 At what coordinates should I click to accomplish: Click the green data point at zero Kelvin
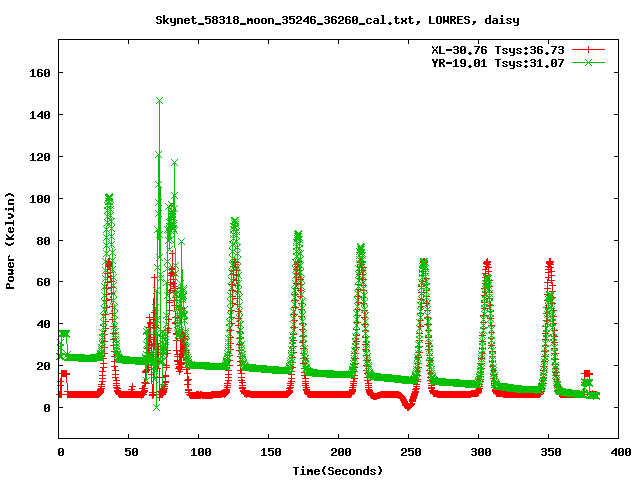click(x=156, y=407)
